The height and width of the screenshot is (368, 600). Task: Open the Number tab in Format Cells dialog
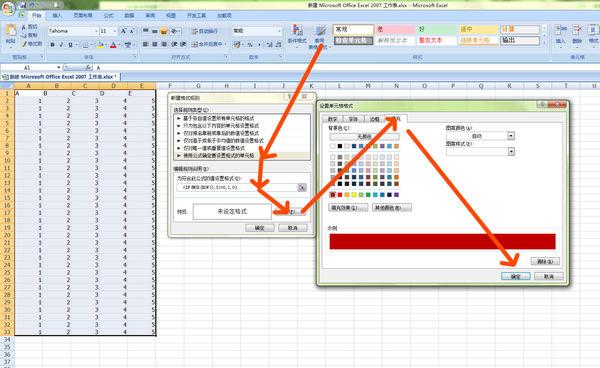[333, 119]
